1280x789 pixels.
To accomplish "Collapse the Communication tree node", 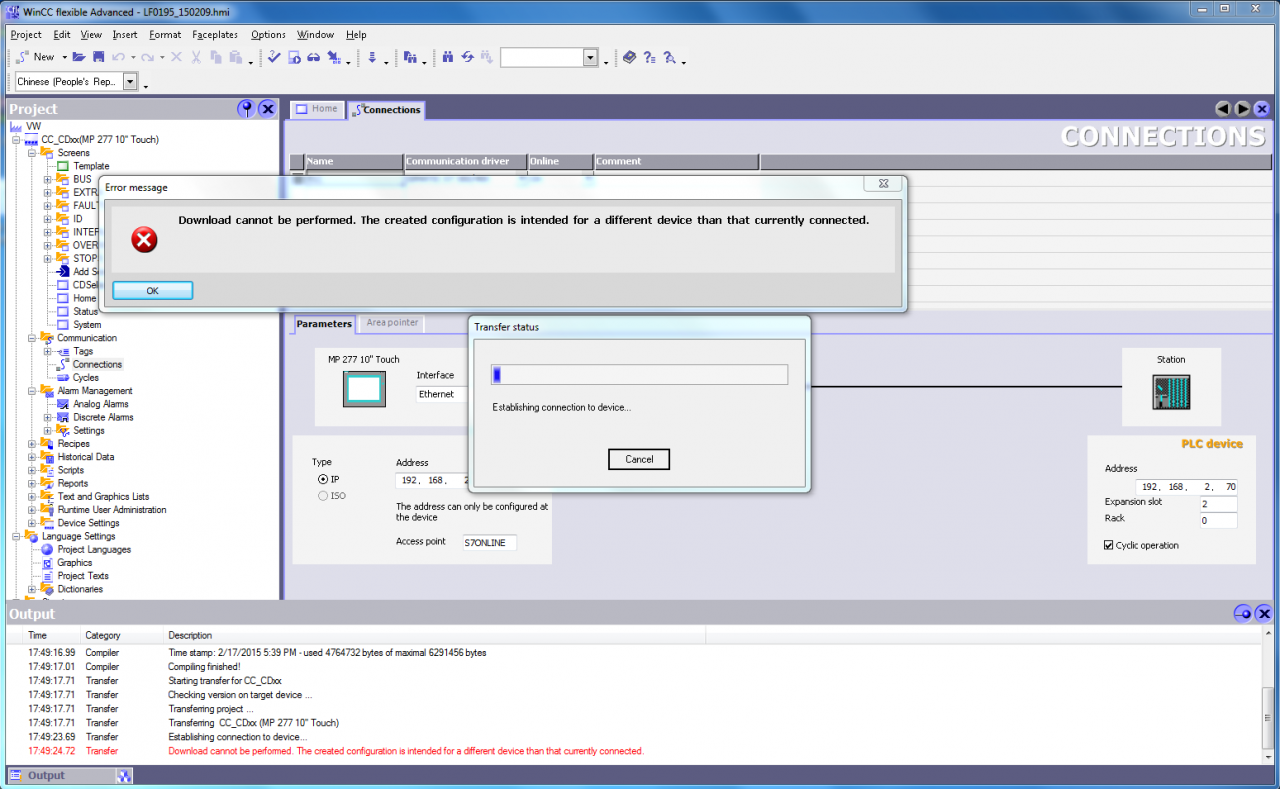I will (32, 338).
